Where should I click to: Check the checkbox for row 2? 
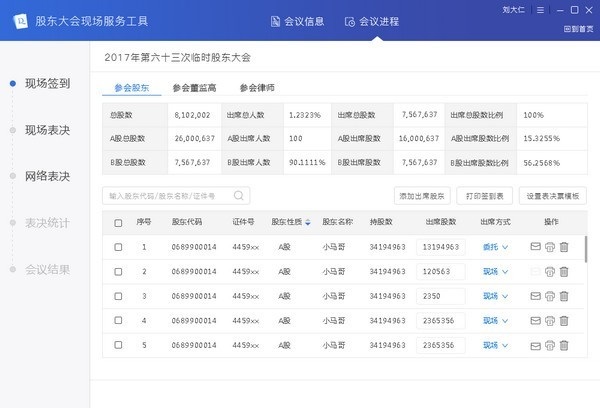pyautogui.click(x=118, y=272)
